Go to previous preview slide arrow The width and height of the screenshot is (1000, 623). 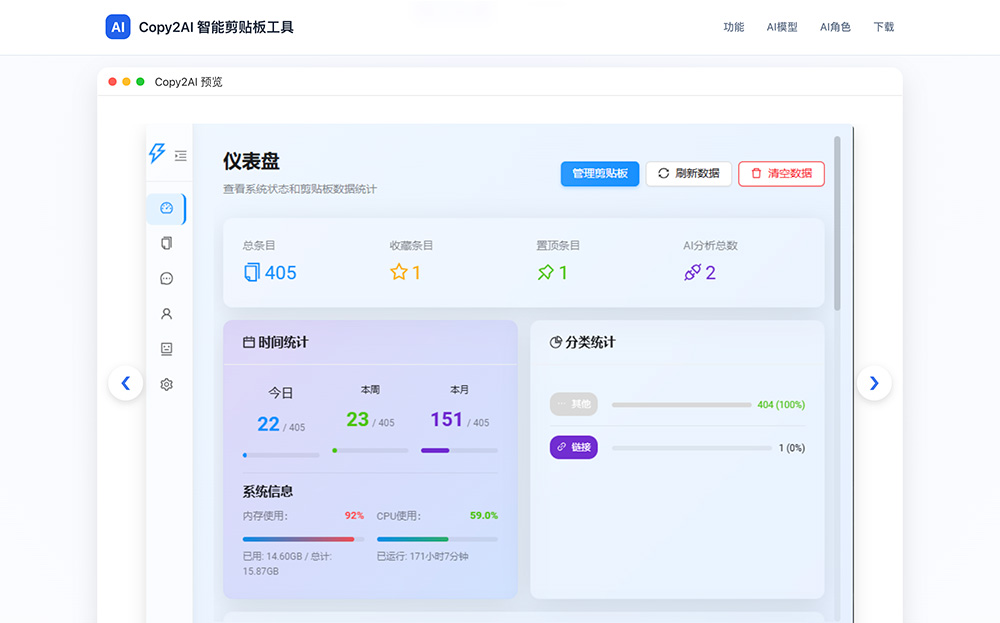pos(126,383)
